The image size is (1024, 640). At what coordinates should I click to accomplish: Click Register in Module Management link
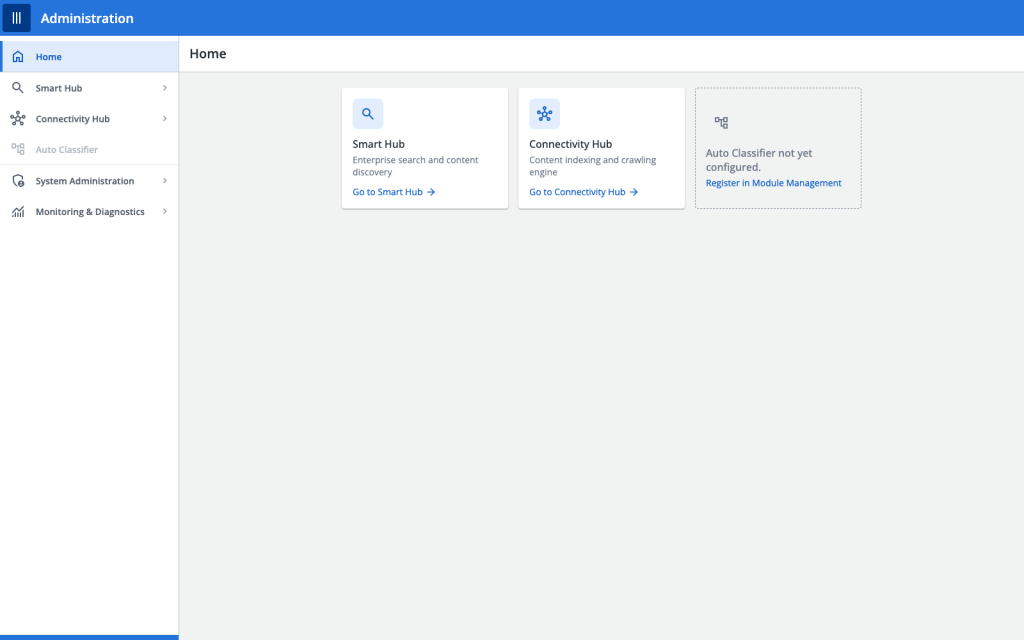773,183
